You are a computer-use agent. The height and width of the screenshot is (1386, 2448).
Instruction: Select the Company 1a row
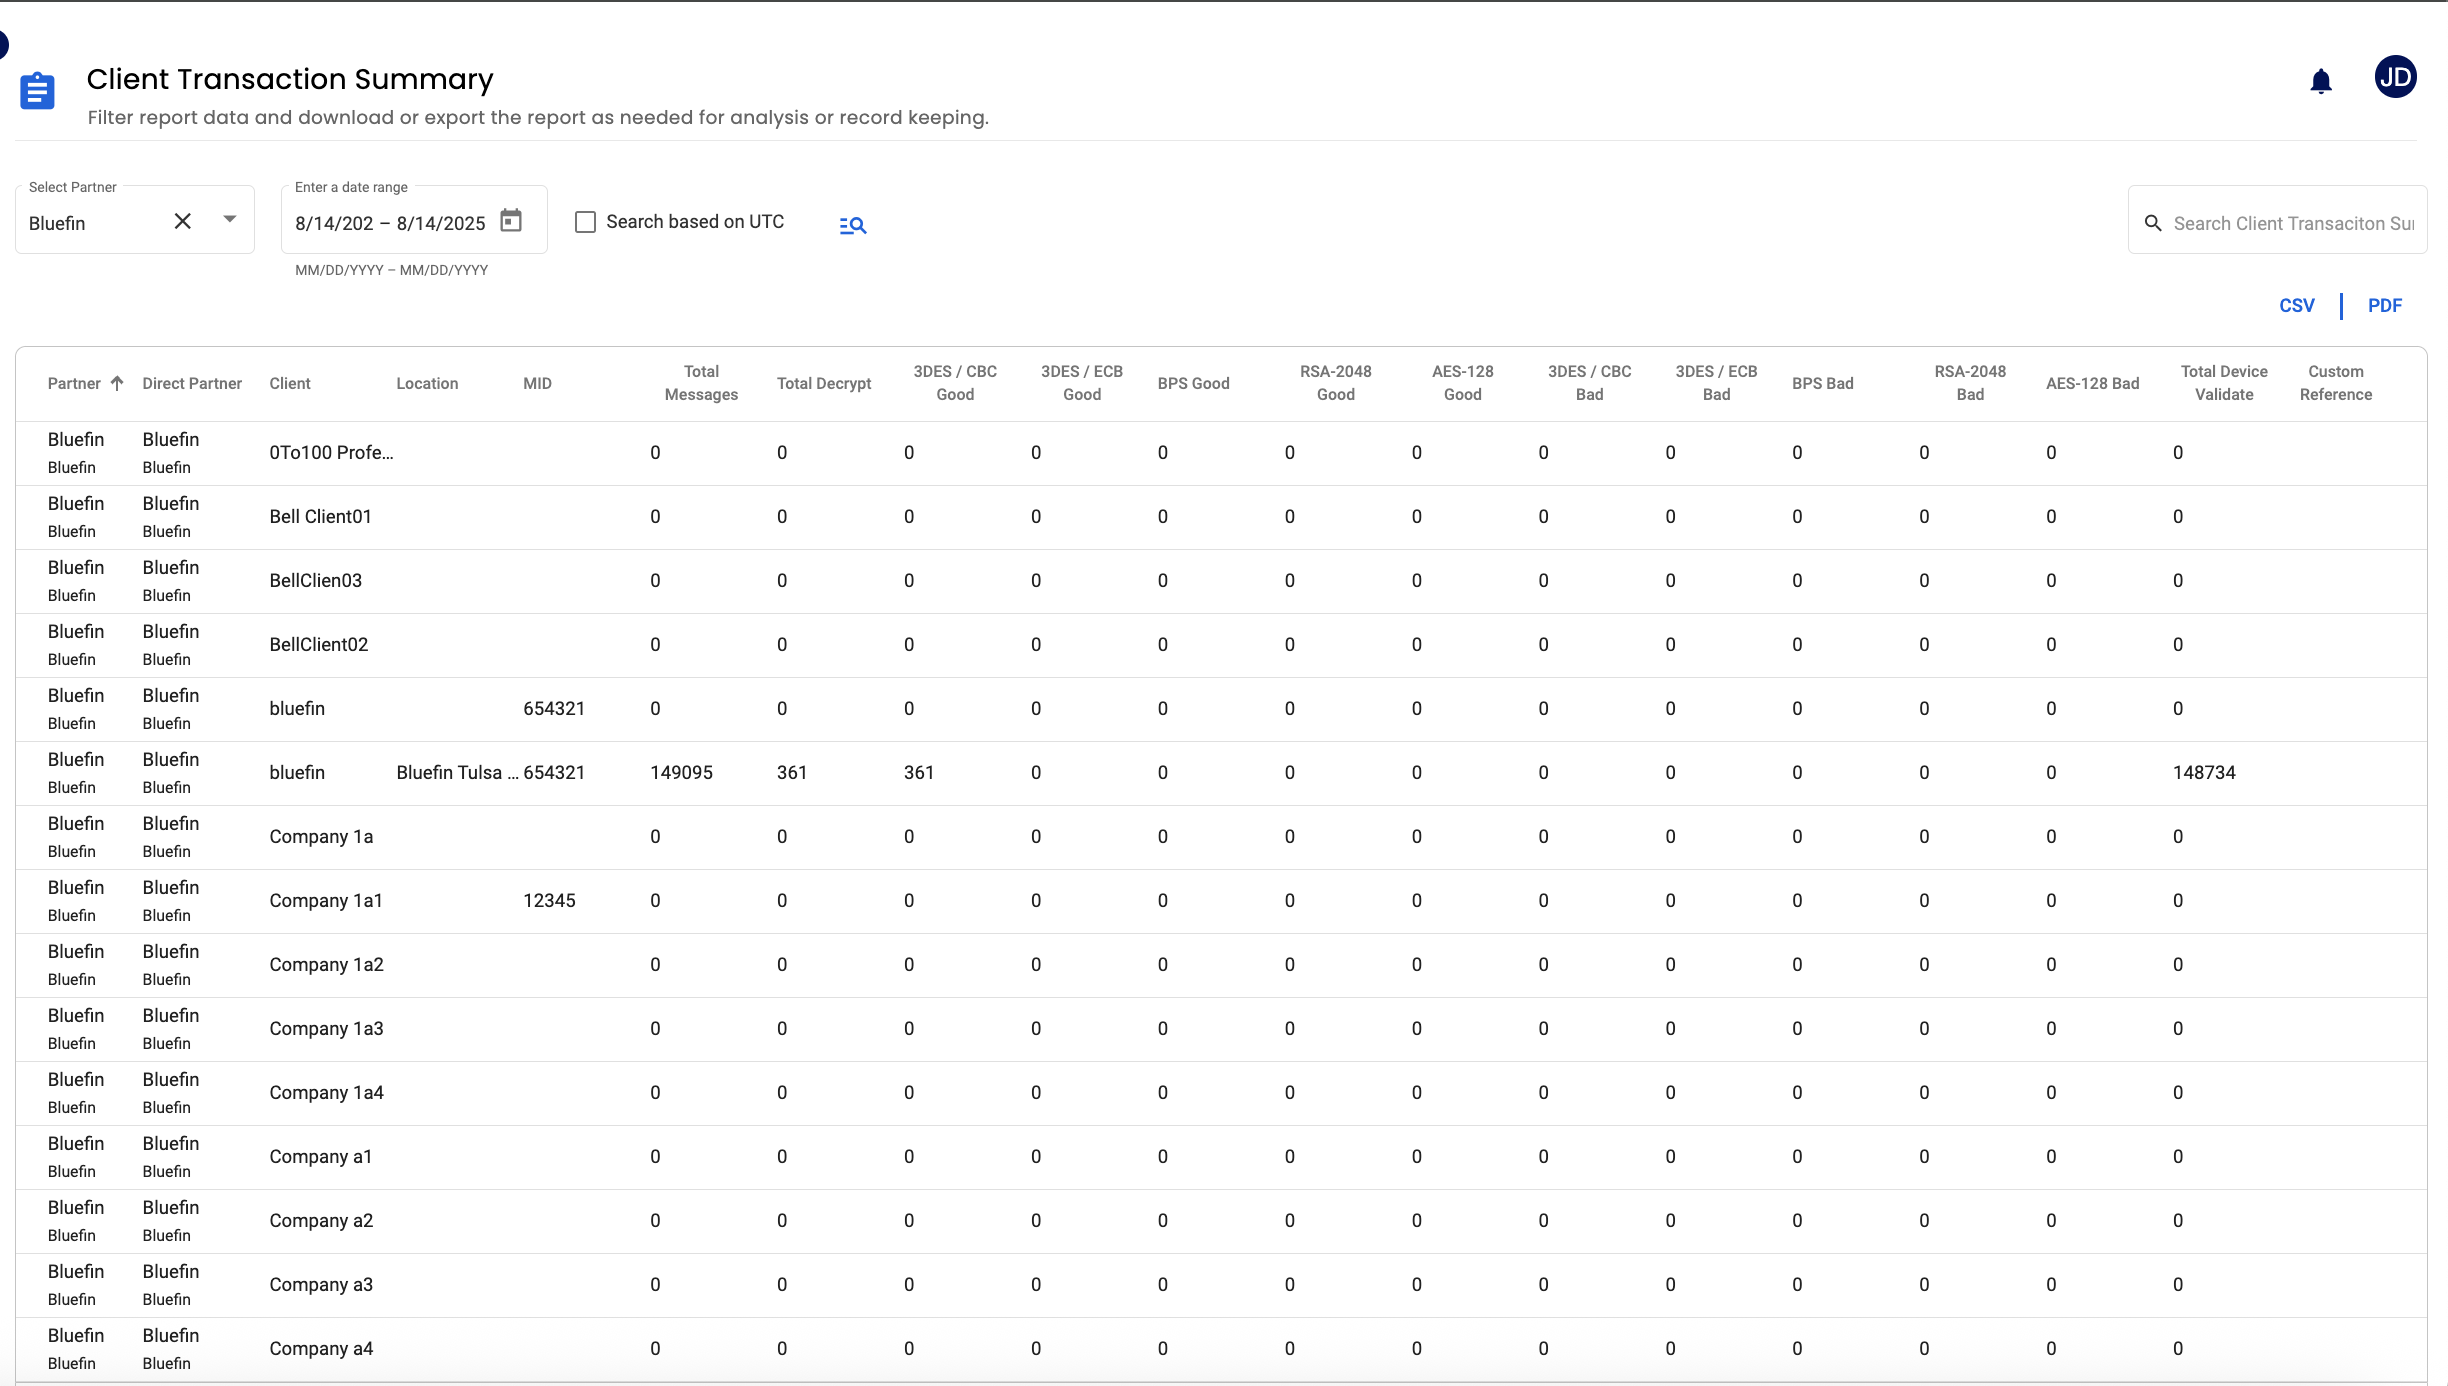pyautogui.click(x=1221, y=837)
